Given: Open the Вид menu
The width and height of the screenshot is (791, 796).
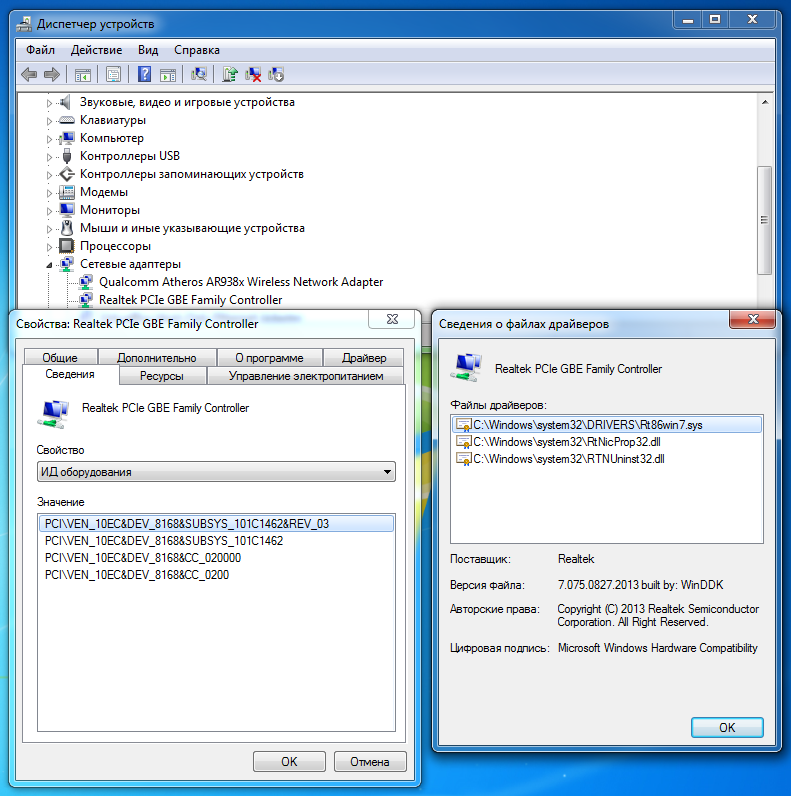Looking at the screenshot, I should pyautogui.click(x=148, y=50).
